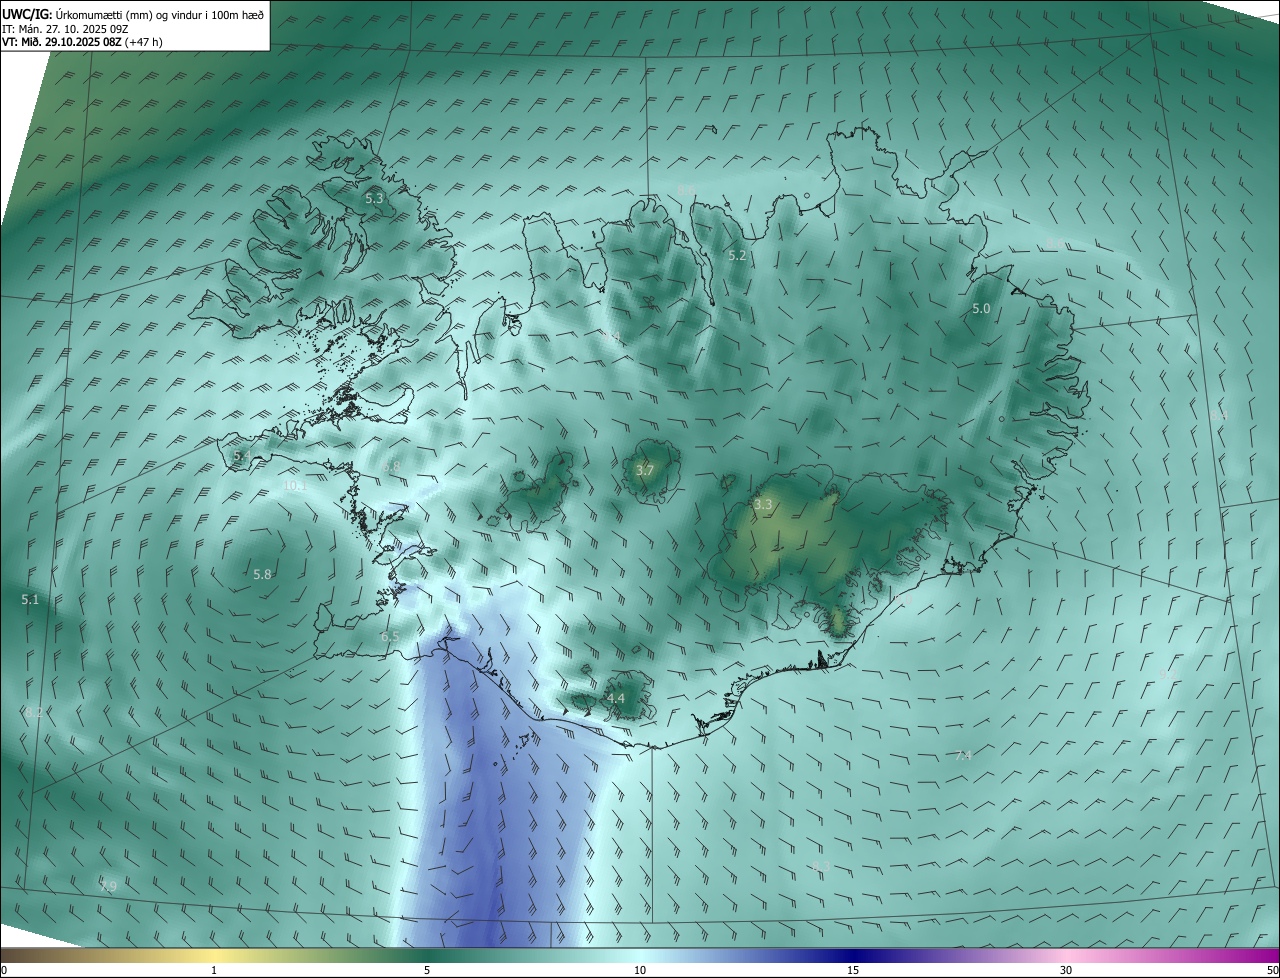Click the 0 tick on the color scale

pyautogui.click(x=4, y=971)
